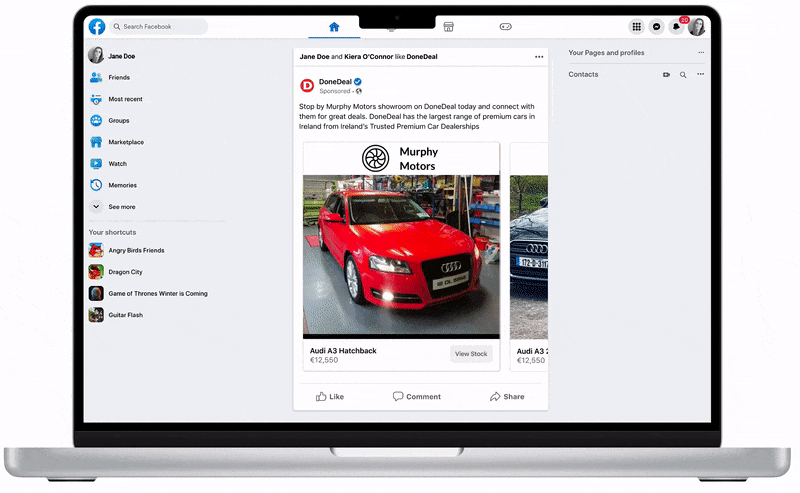Open the Gaming tab in top bar
The height and width of the screenshot is (493, 800).
click(x=506, y=27)
